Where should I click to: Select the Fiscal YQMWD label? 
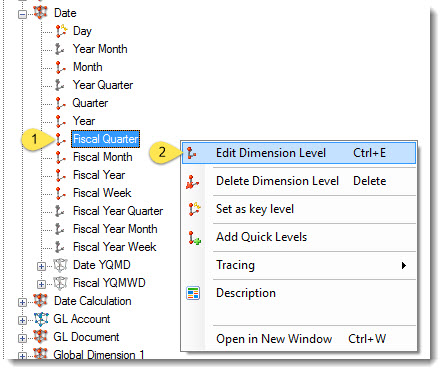coord(109,283)
